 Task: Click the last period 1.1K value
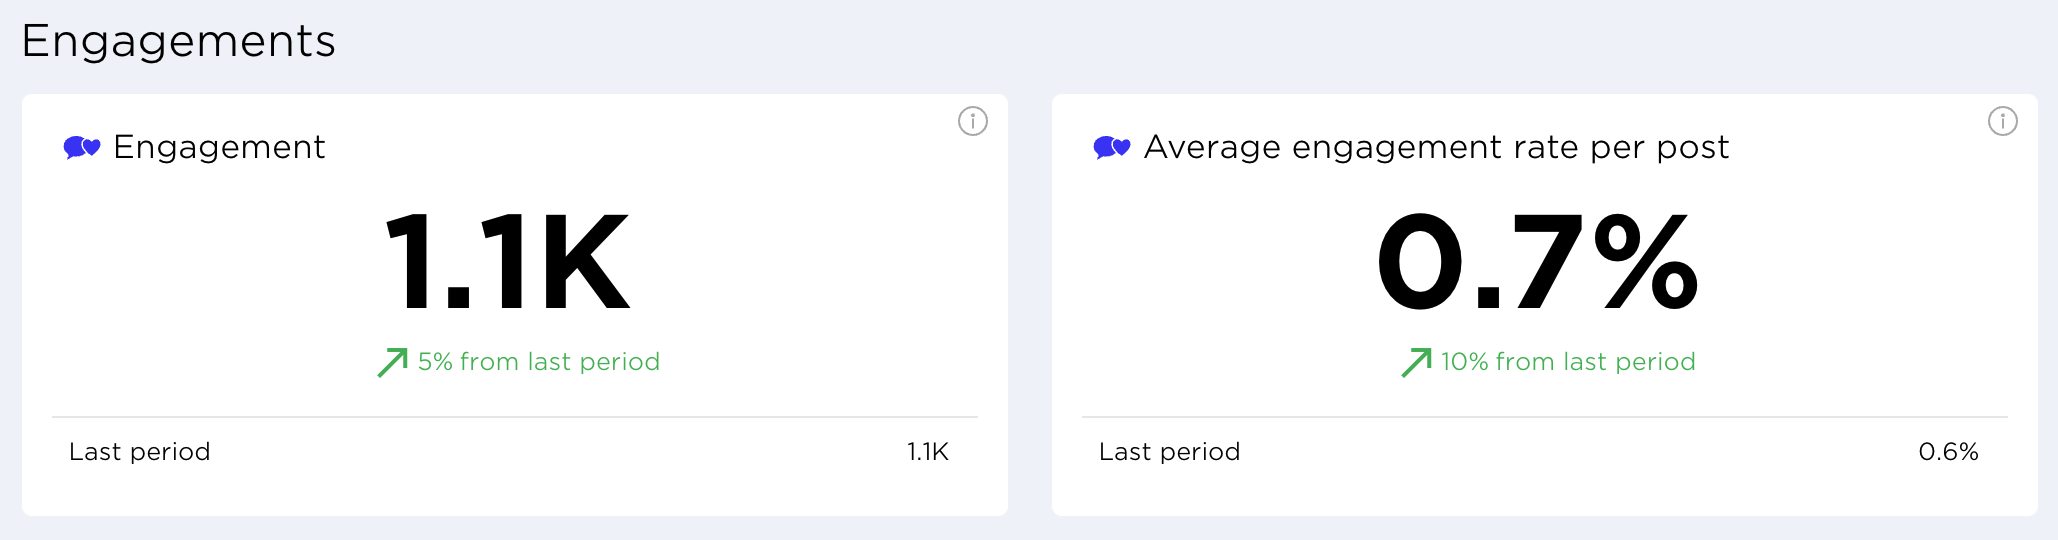click(x=928, y=452)
